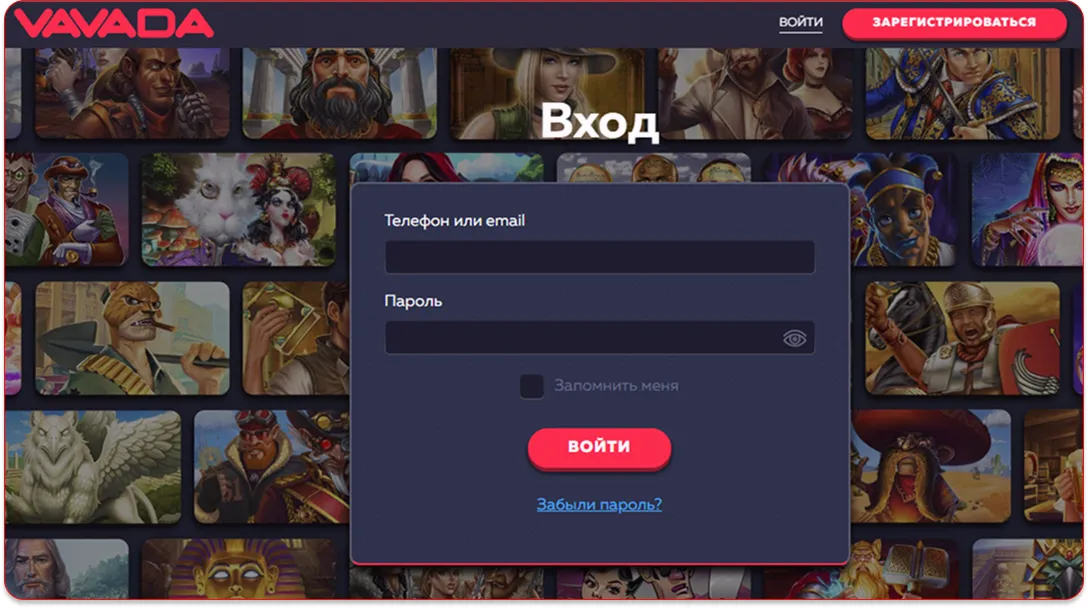This screenshot has width=1088, height=608.
Task: Select the white rabbit and queen thumbnail
Action: click(x=238, y=210)
